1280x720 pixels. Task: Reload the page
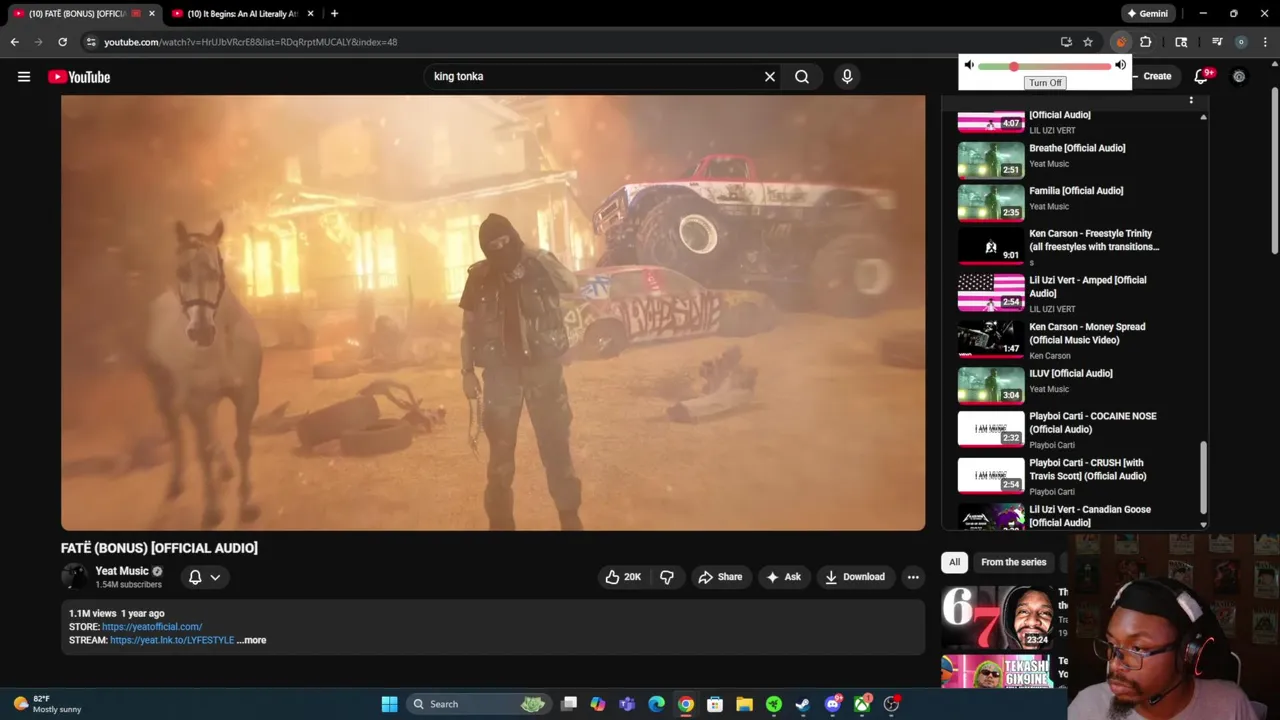(62, 42)
